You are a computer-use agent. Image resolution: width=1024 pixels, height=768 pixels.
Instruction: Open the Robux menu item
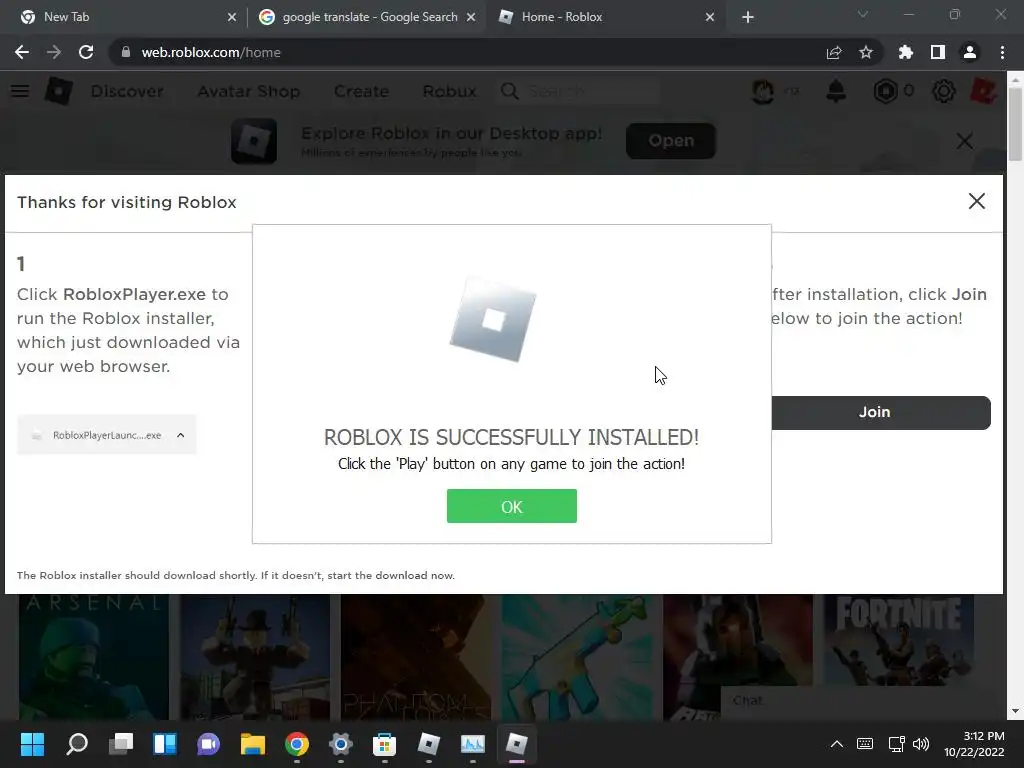point(449,91)
